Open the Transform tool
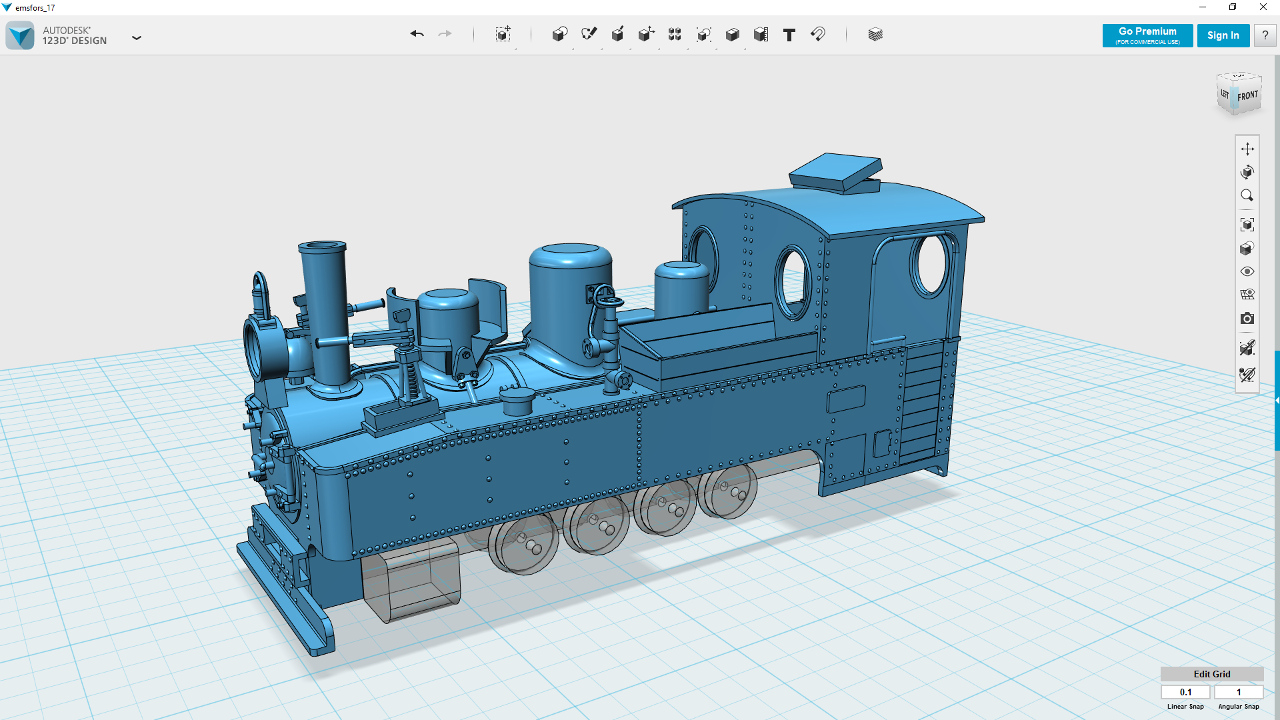 (x=503, y=34)
